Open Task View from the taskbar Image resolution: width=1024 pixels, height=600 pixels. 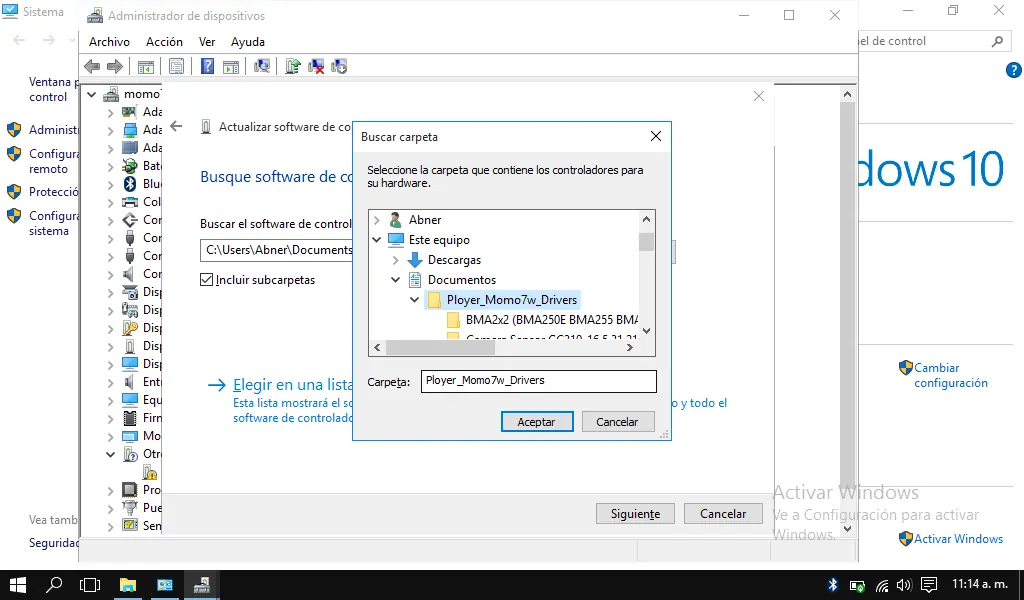90,584
